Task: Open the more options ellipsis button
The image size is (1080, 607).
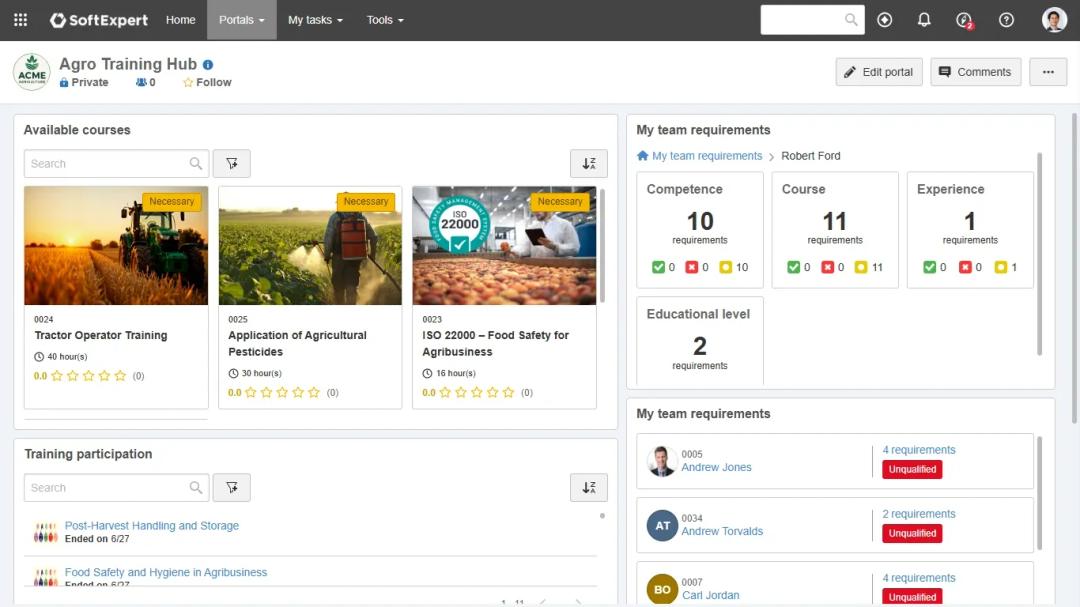Action: tap(1048, 72)
